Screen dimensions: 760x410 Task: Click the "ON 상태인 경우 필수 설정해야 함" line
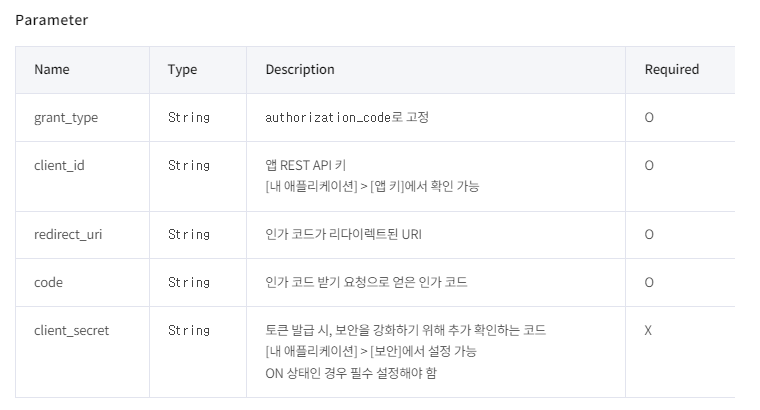(x=351, y=374)
